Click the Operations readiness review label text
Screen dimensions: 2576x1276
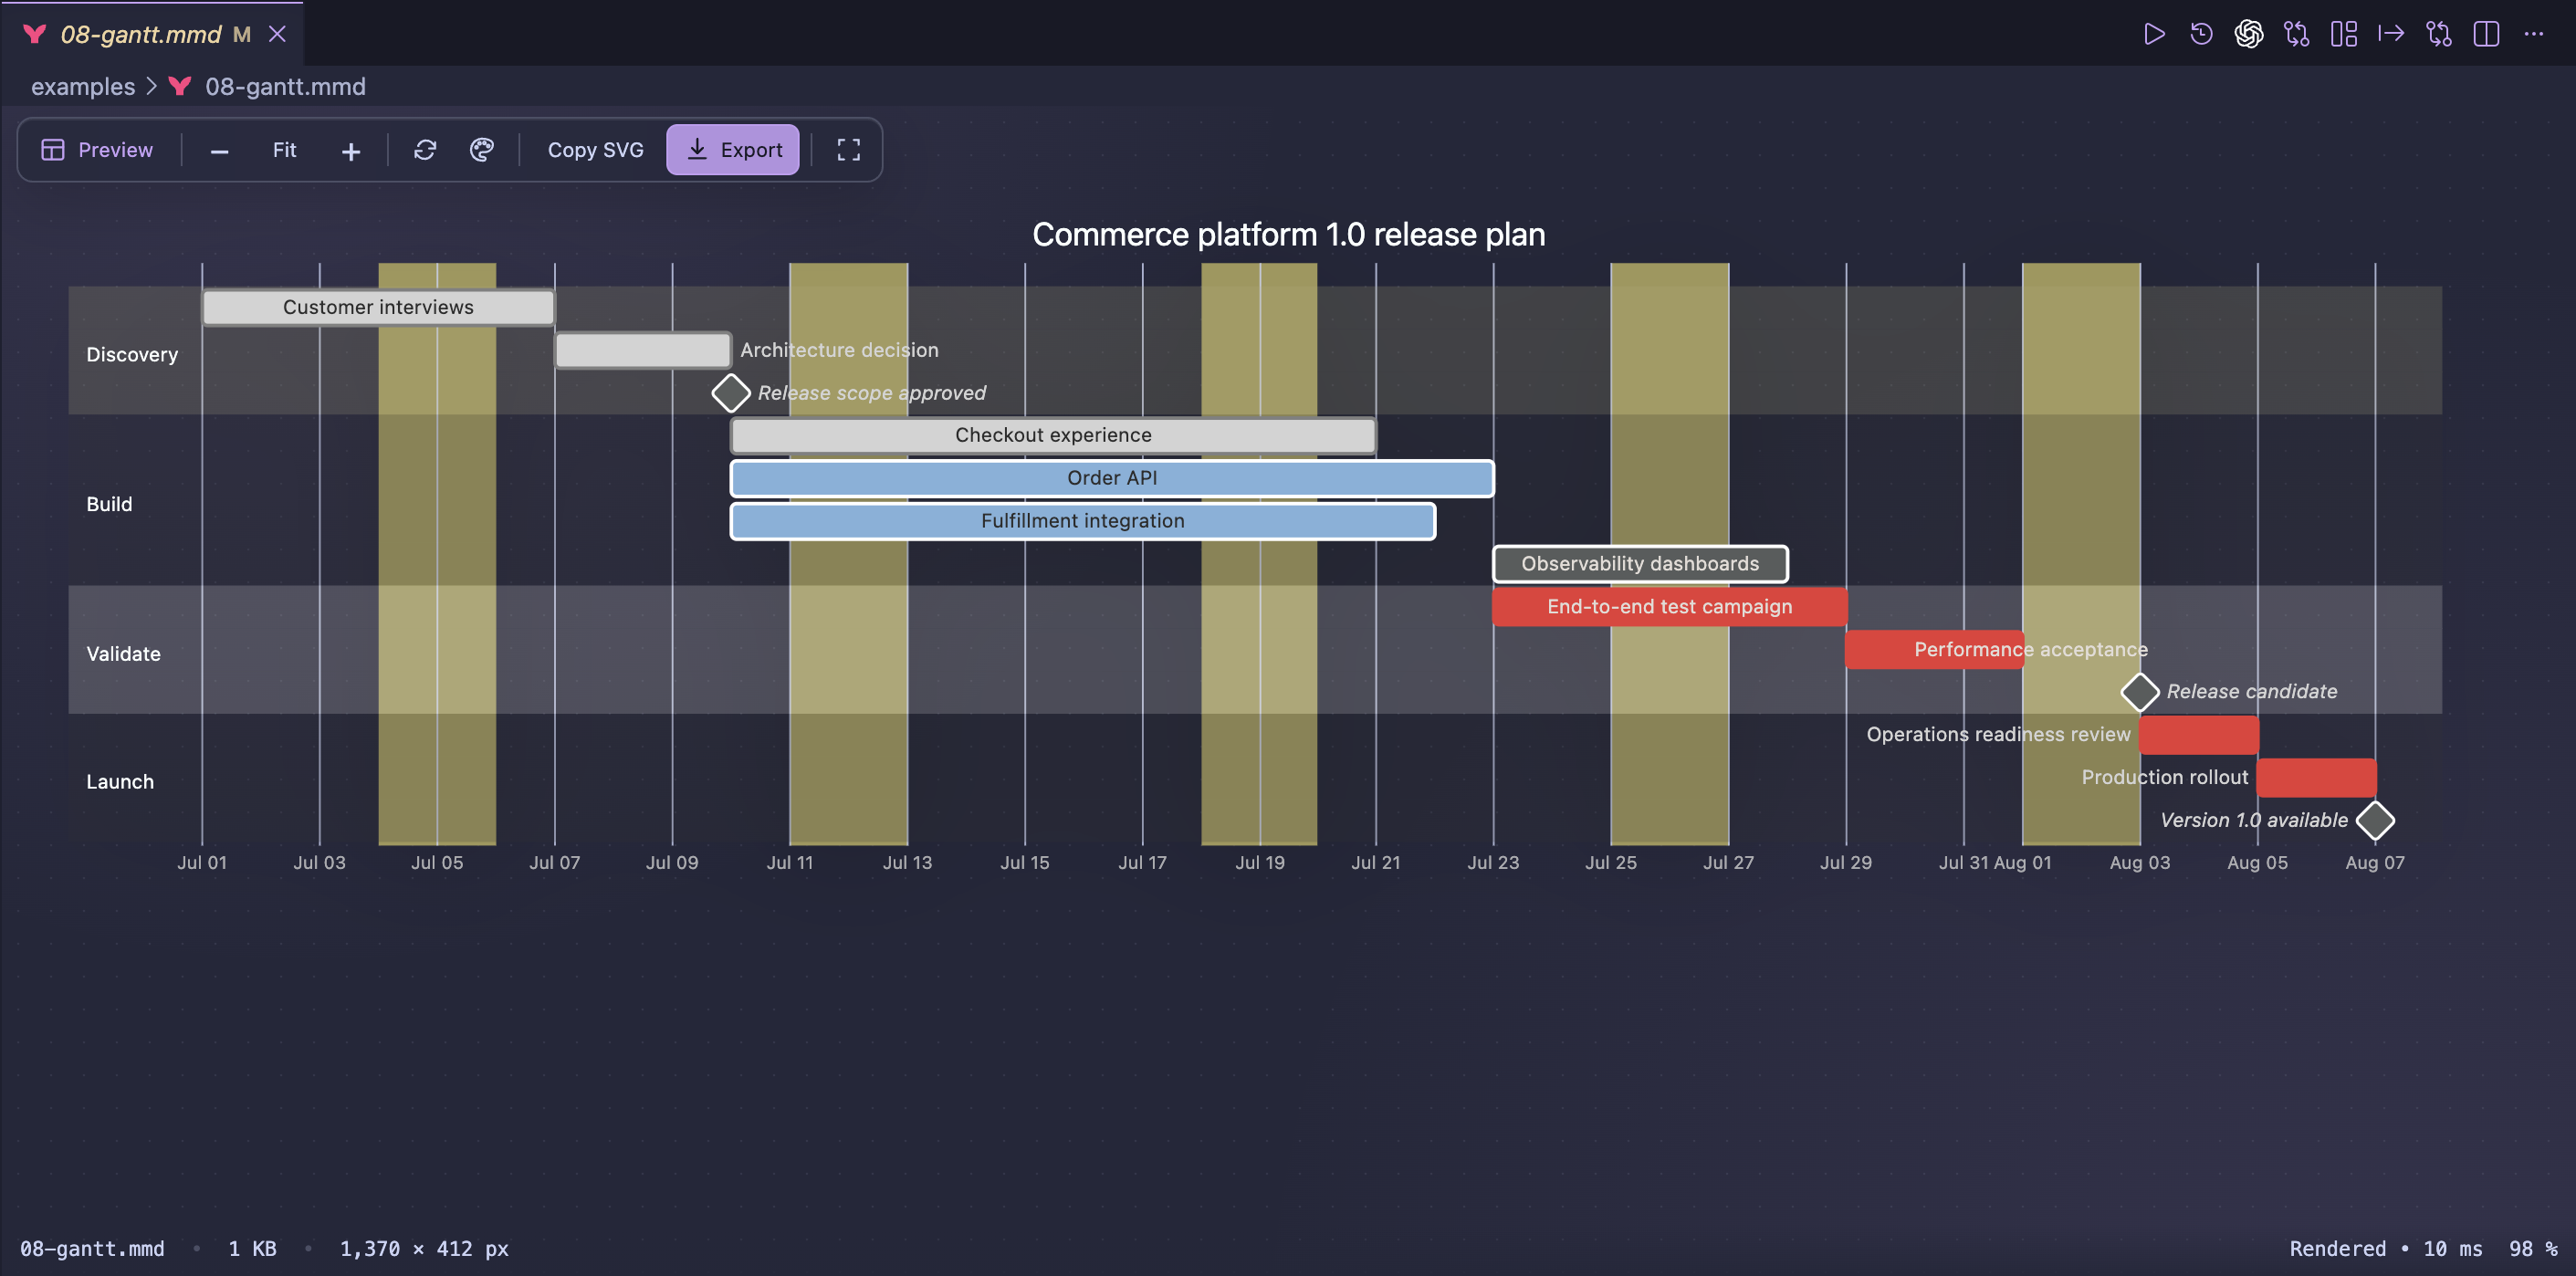(x=1998, y=735)
